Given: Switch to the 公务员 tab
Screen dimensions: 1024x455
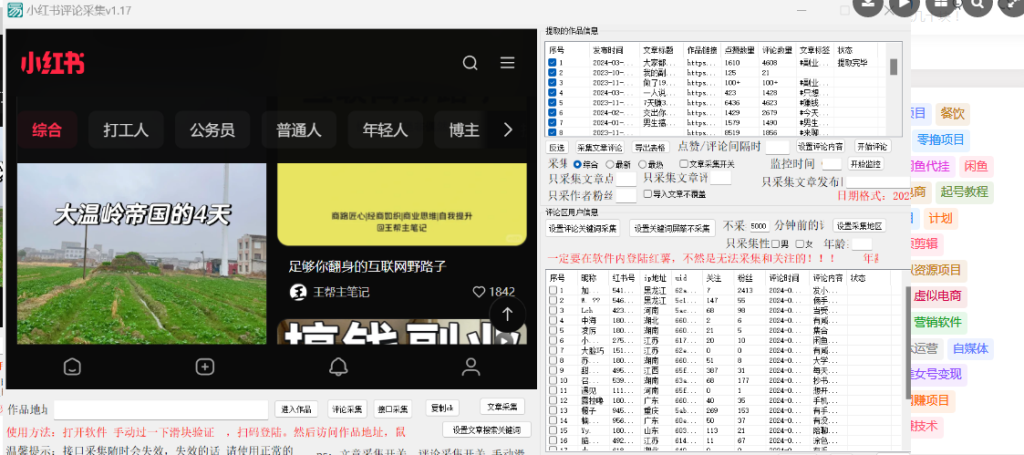Looking at the screenshot, I should [212, 130].
